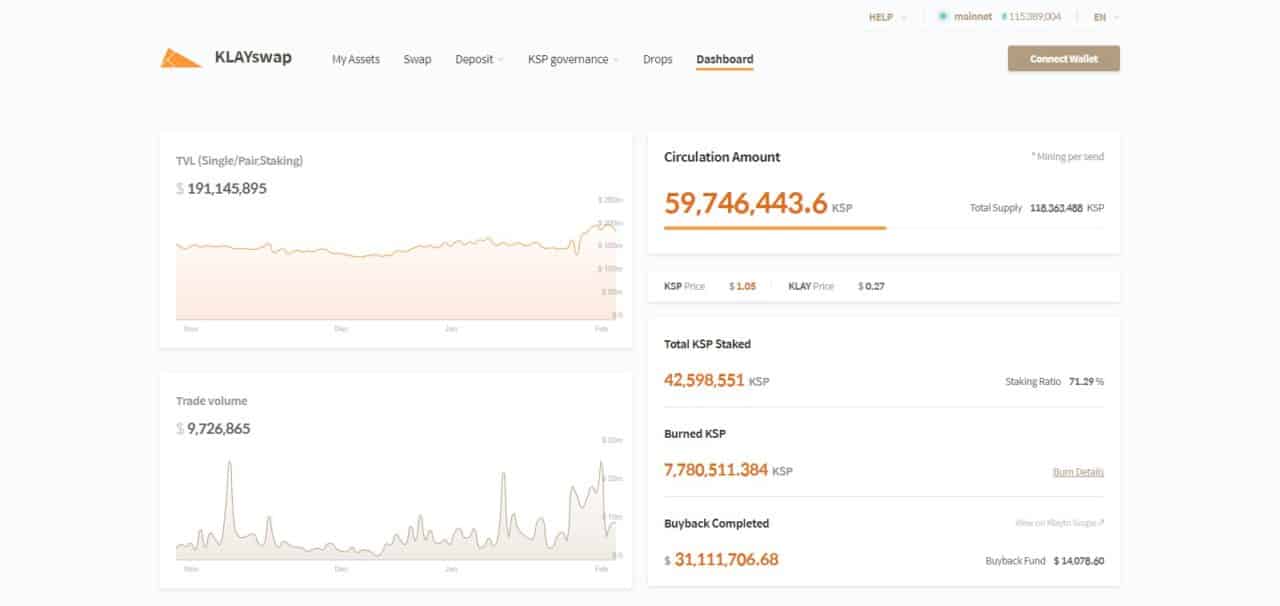Click the orange KLAYswap logo icon
This screenshot has width=1280, height=606.
[x=181, y=59]
